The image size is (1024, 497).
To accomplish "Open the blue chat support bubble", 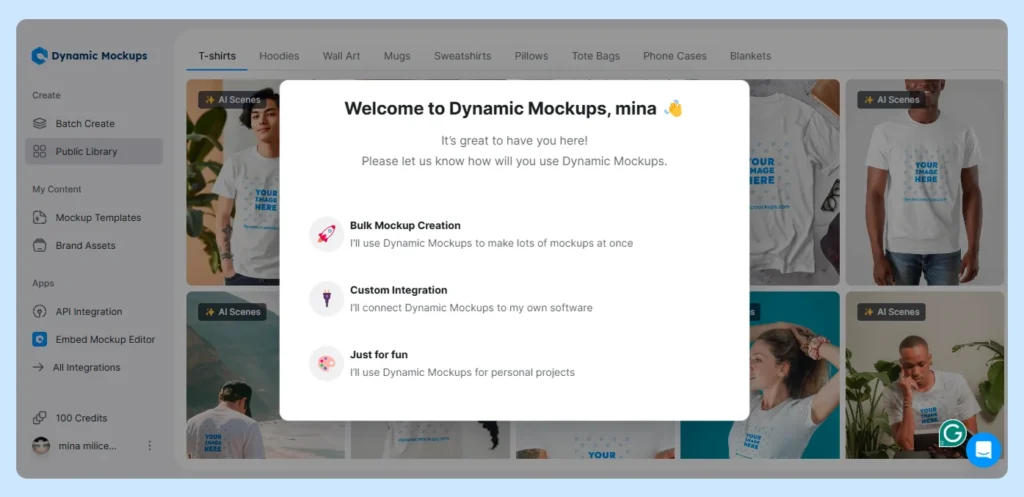I will click(983, 450).
